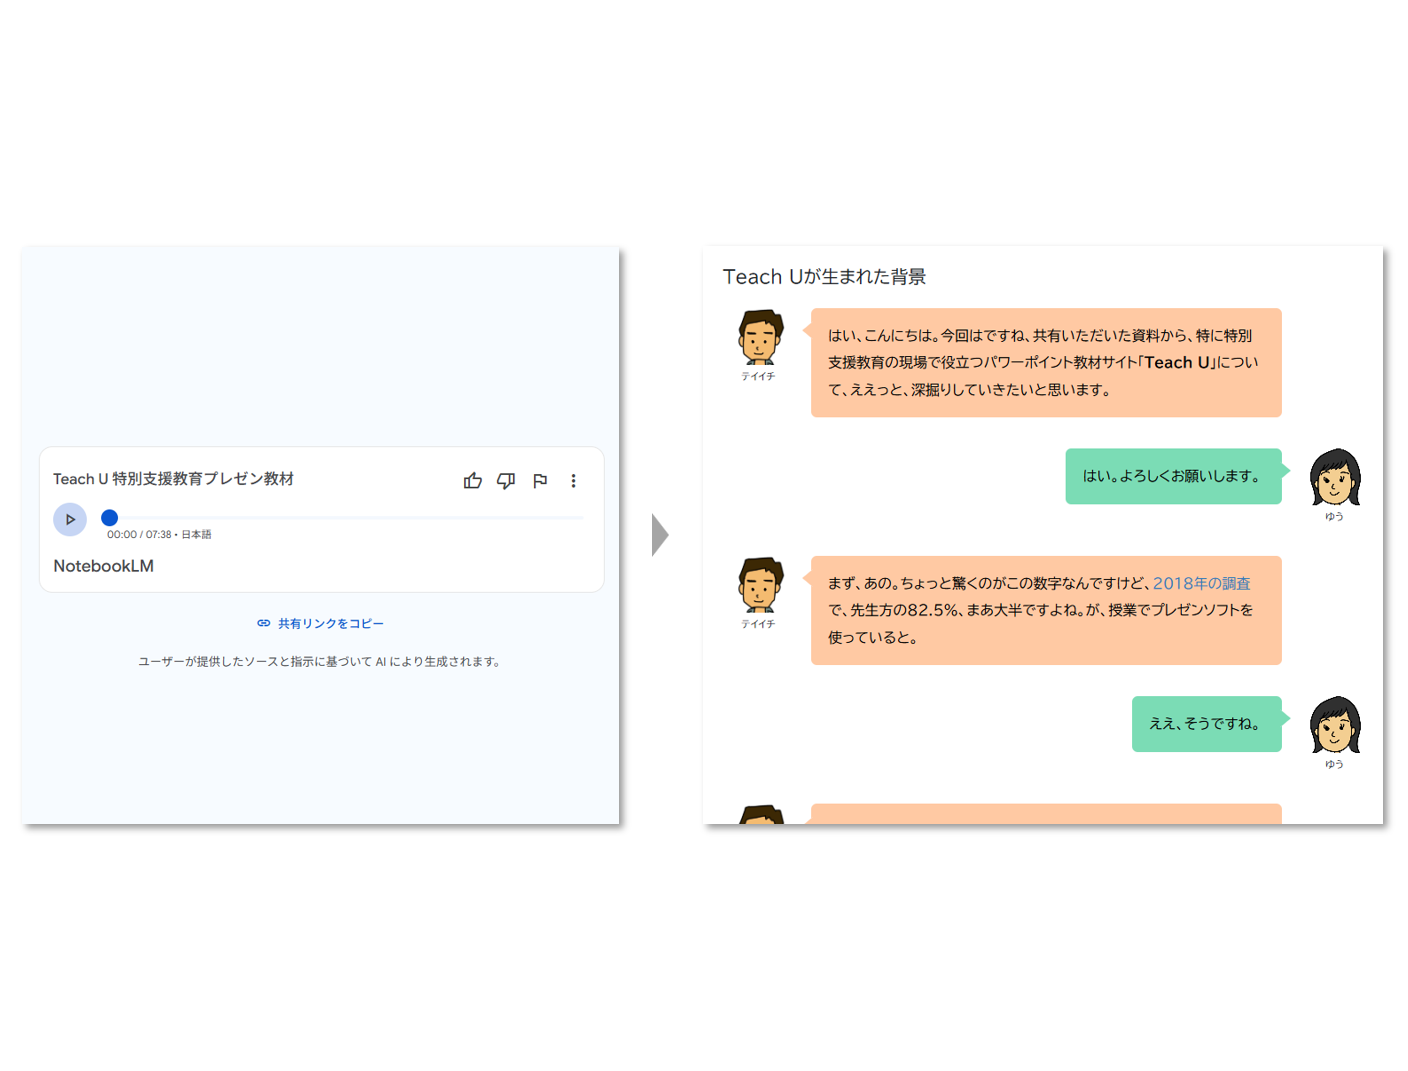Click the gray arrow between the two panels
This screenshot has width=1408, height=1071.
(x=660, y=535)
